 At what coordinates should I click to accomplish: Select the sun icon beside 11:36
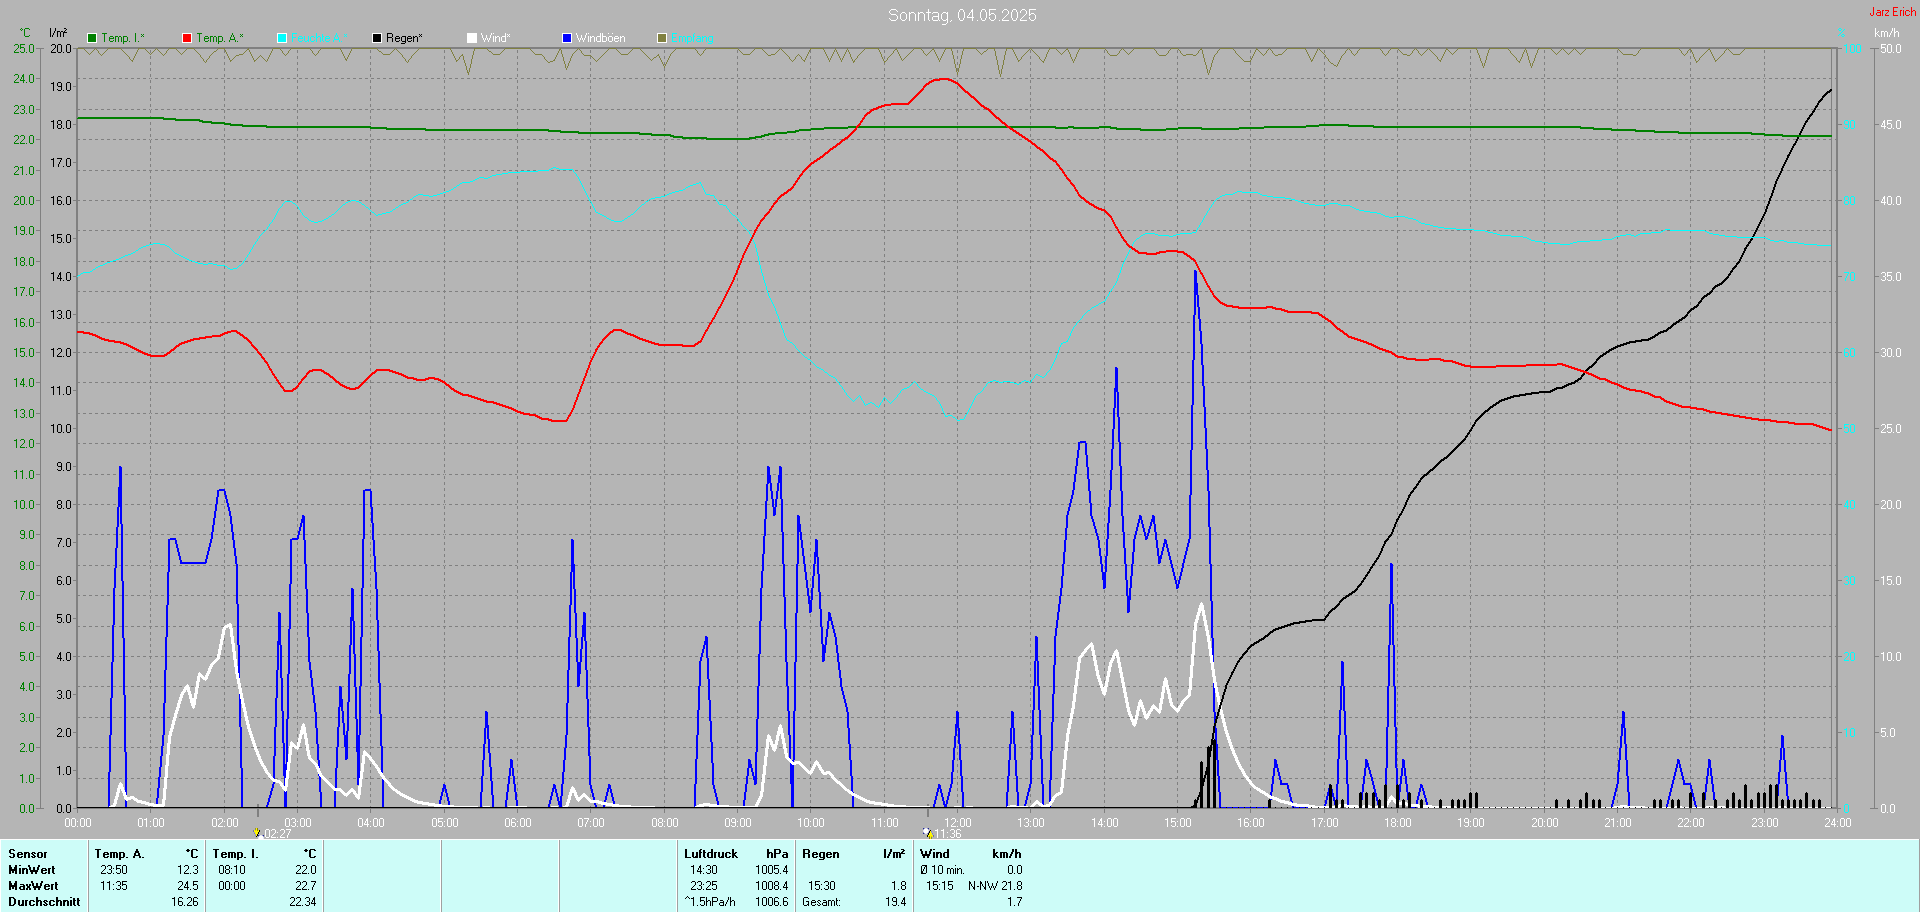[x=928, y=833]
